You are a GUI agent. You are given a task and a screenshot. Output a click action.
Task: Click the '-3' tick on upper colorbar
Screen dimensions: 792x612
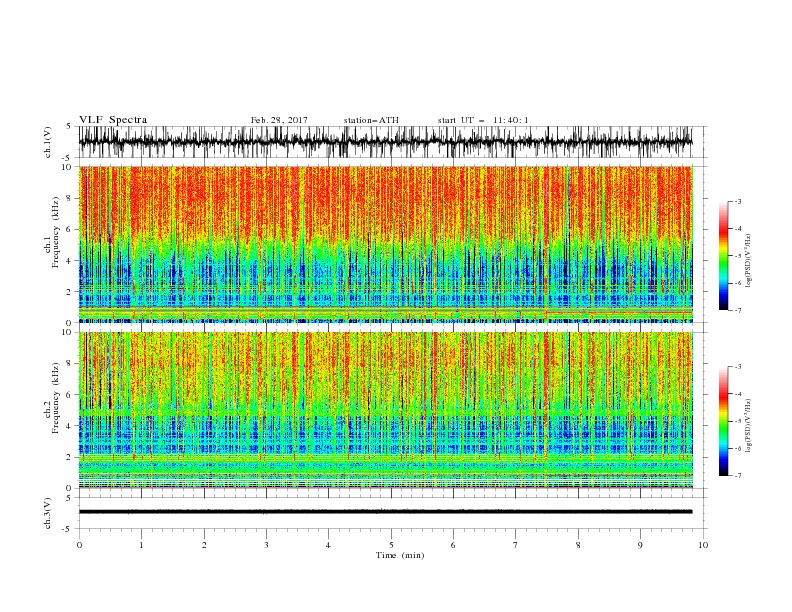pos(737,201)
